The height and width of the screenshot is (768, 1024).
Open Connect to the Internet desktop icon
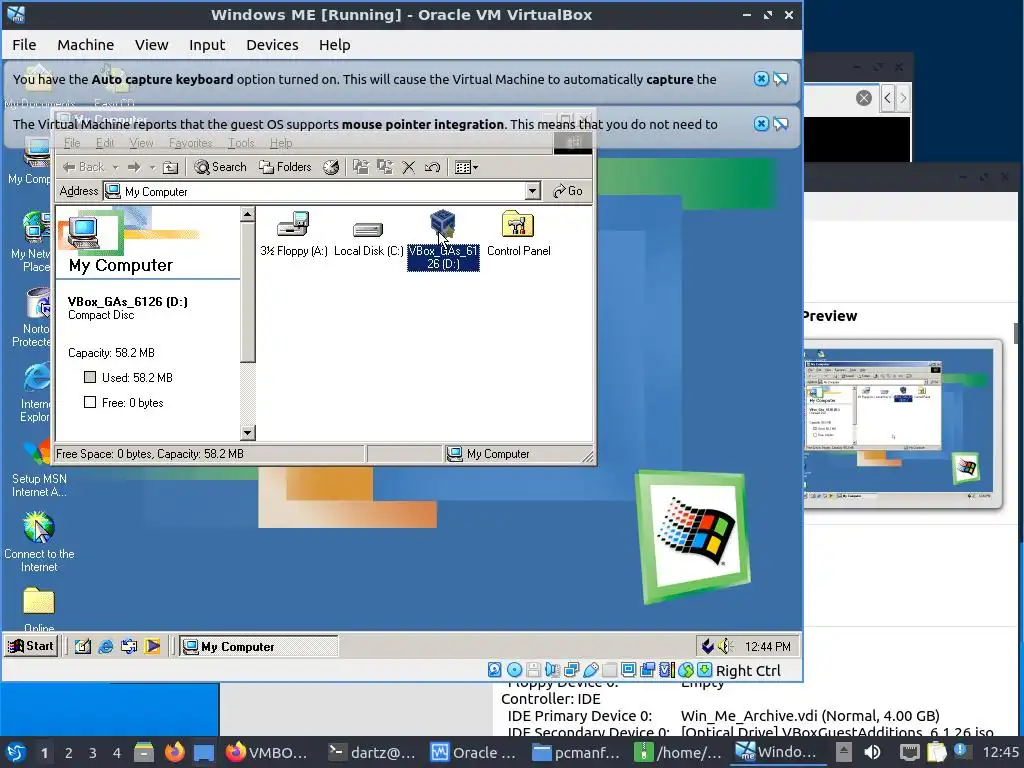[x=39, y=542]
